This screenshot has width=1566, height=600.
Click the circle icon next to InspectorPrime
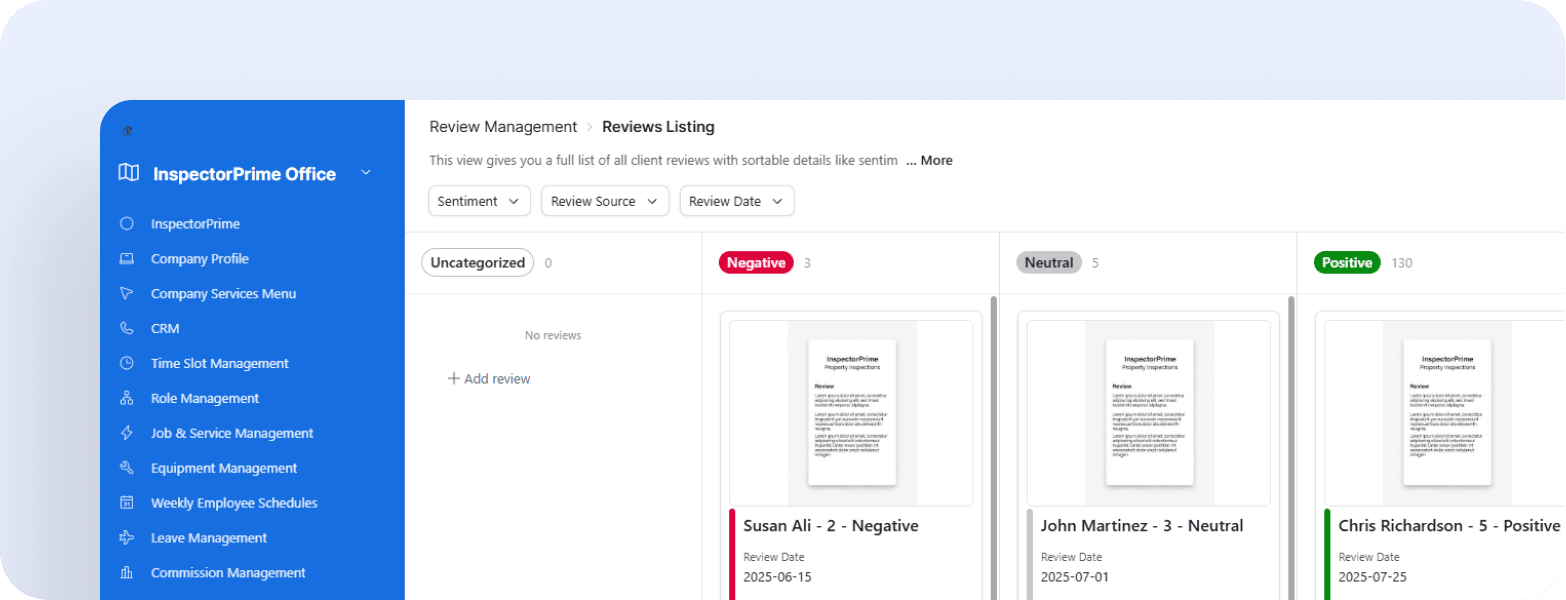point(126,224)
